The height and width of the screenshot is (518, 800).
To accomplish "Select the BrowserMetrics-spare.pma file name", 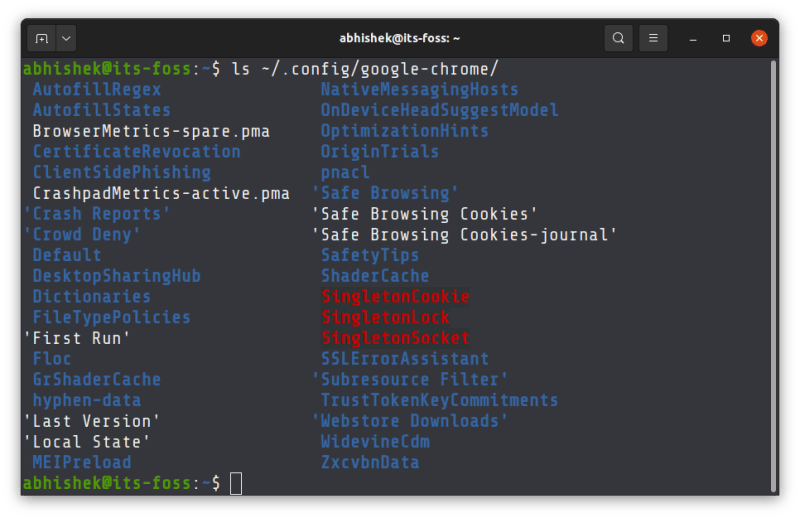I will pyautogui.click(x=151, y=131).
